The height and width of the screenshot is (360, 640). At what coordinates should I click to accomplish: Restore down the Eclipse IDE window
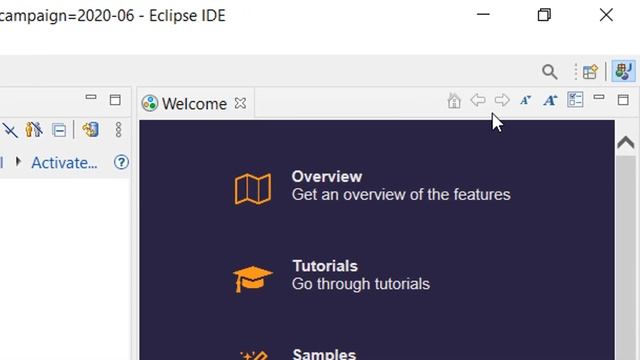pos(544,15)
